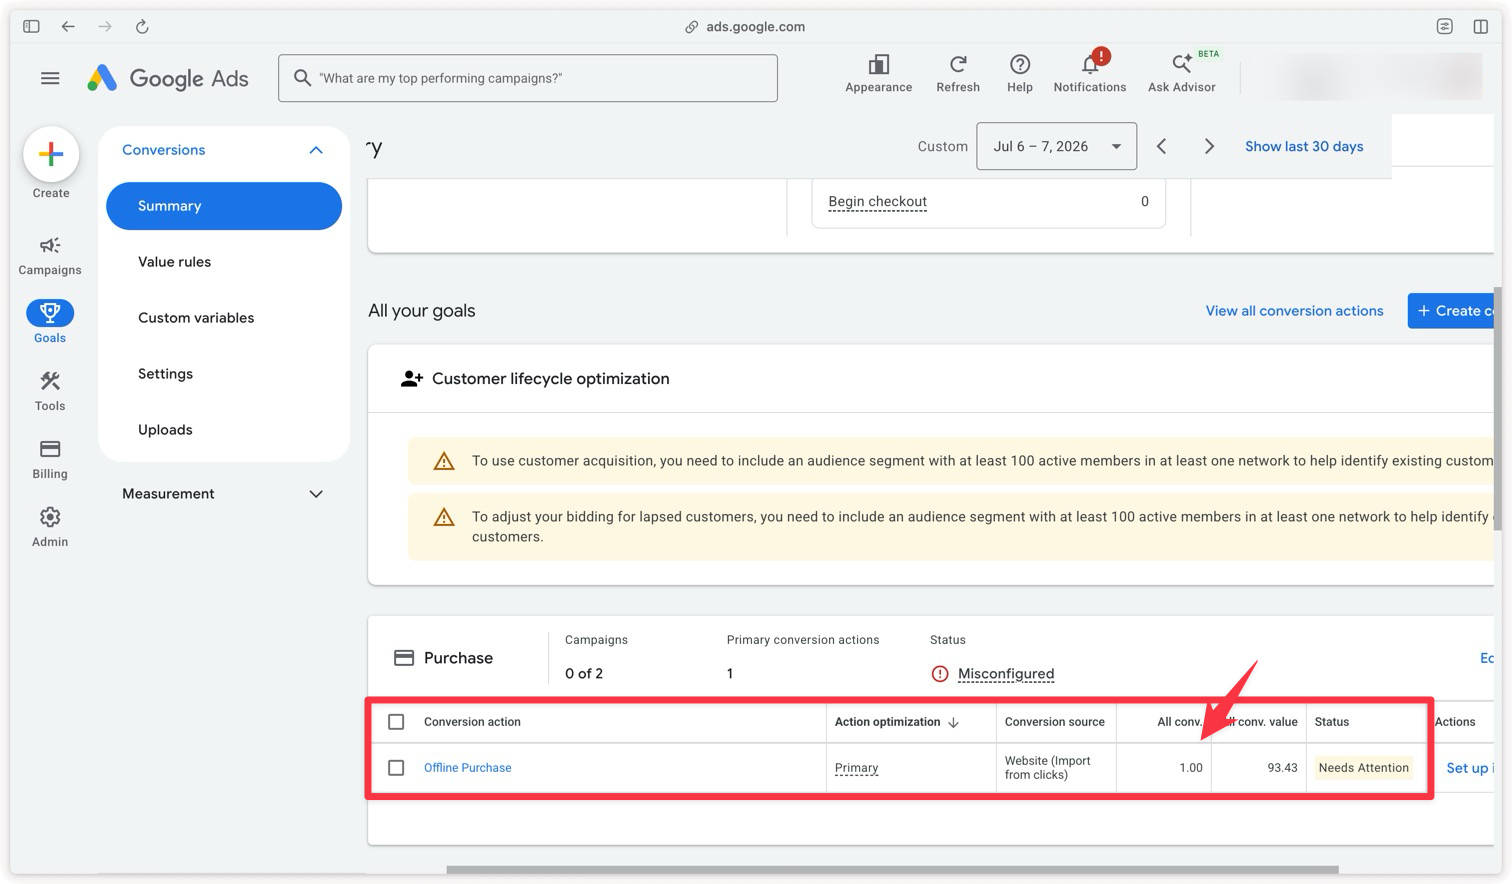Image resolution: width=1512 pixels, height=884 pixels.
Task: Click the Create conversion action button
Action: [1451, 311]
